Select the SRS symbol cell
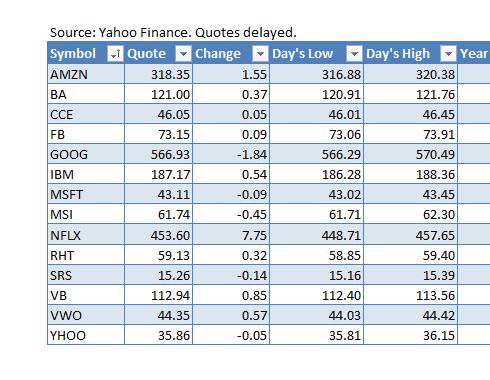This screenshot has height=380, width=490. 86,275
